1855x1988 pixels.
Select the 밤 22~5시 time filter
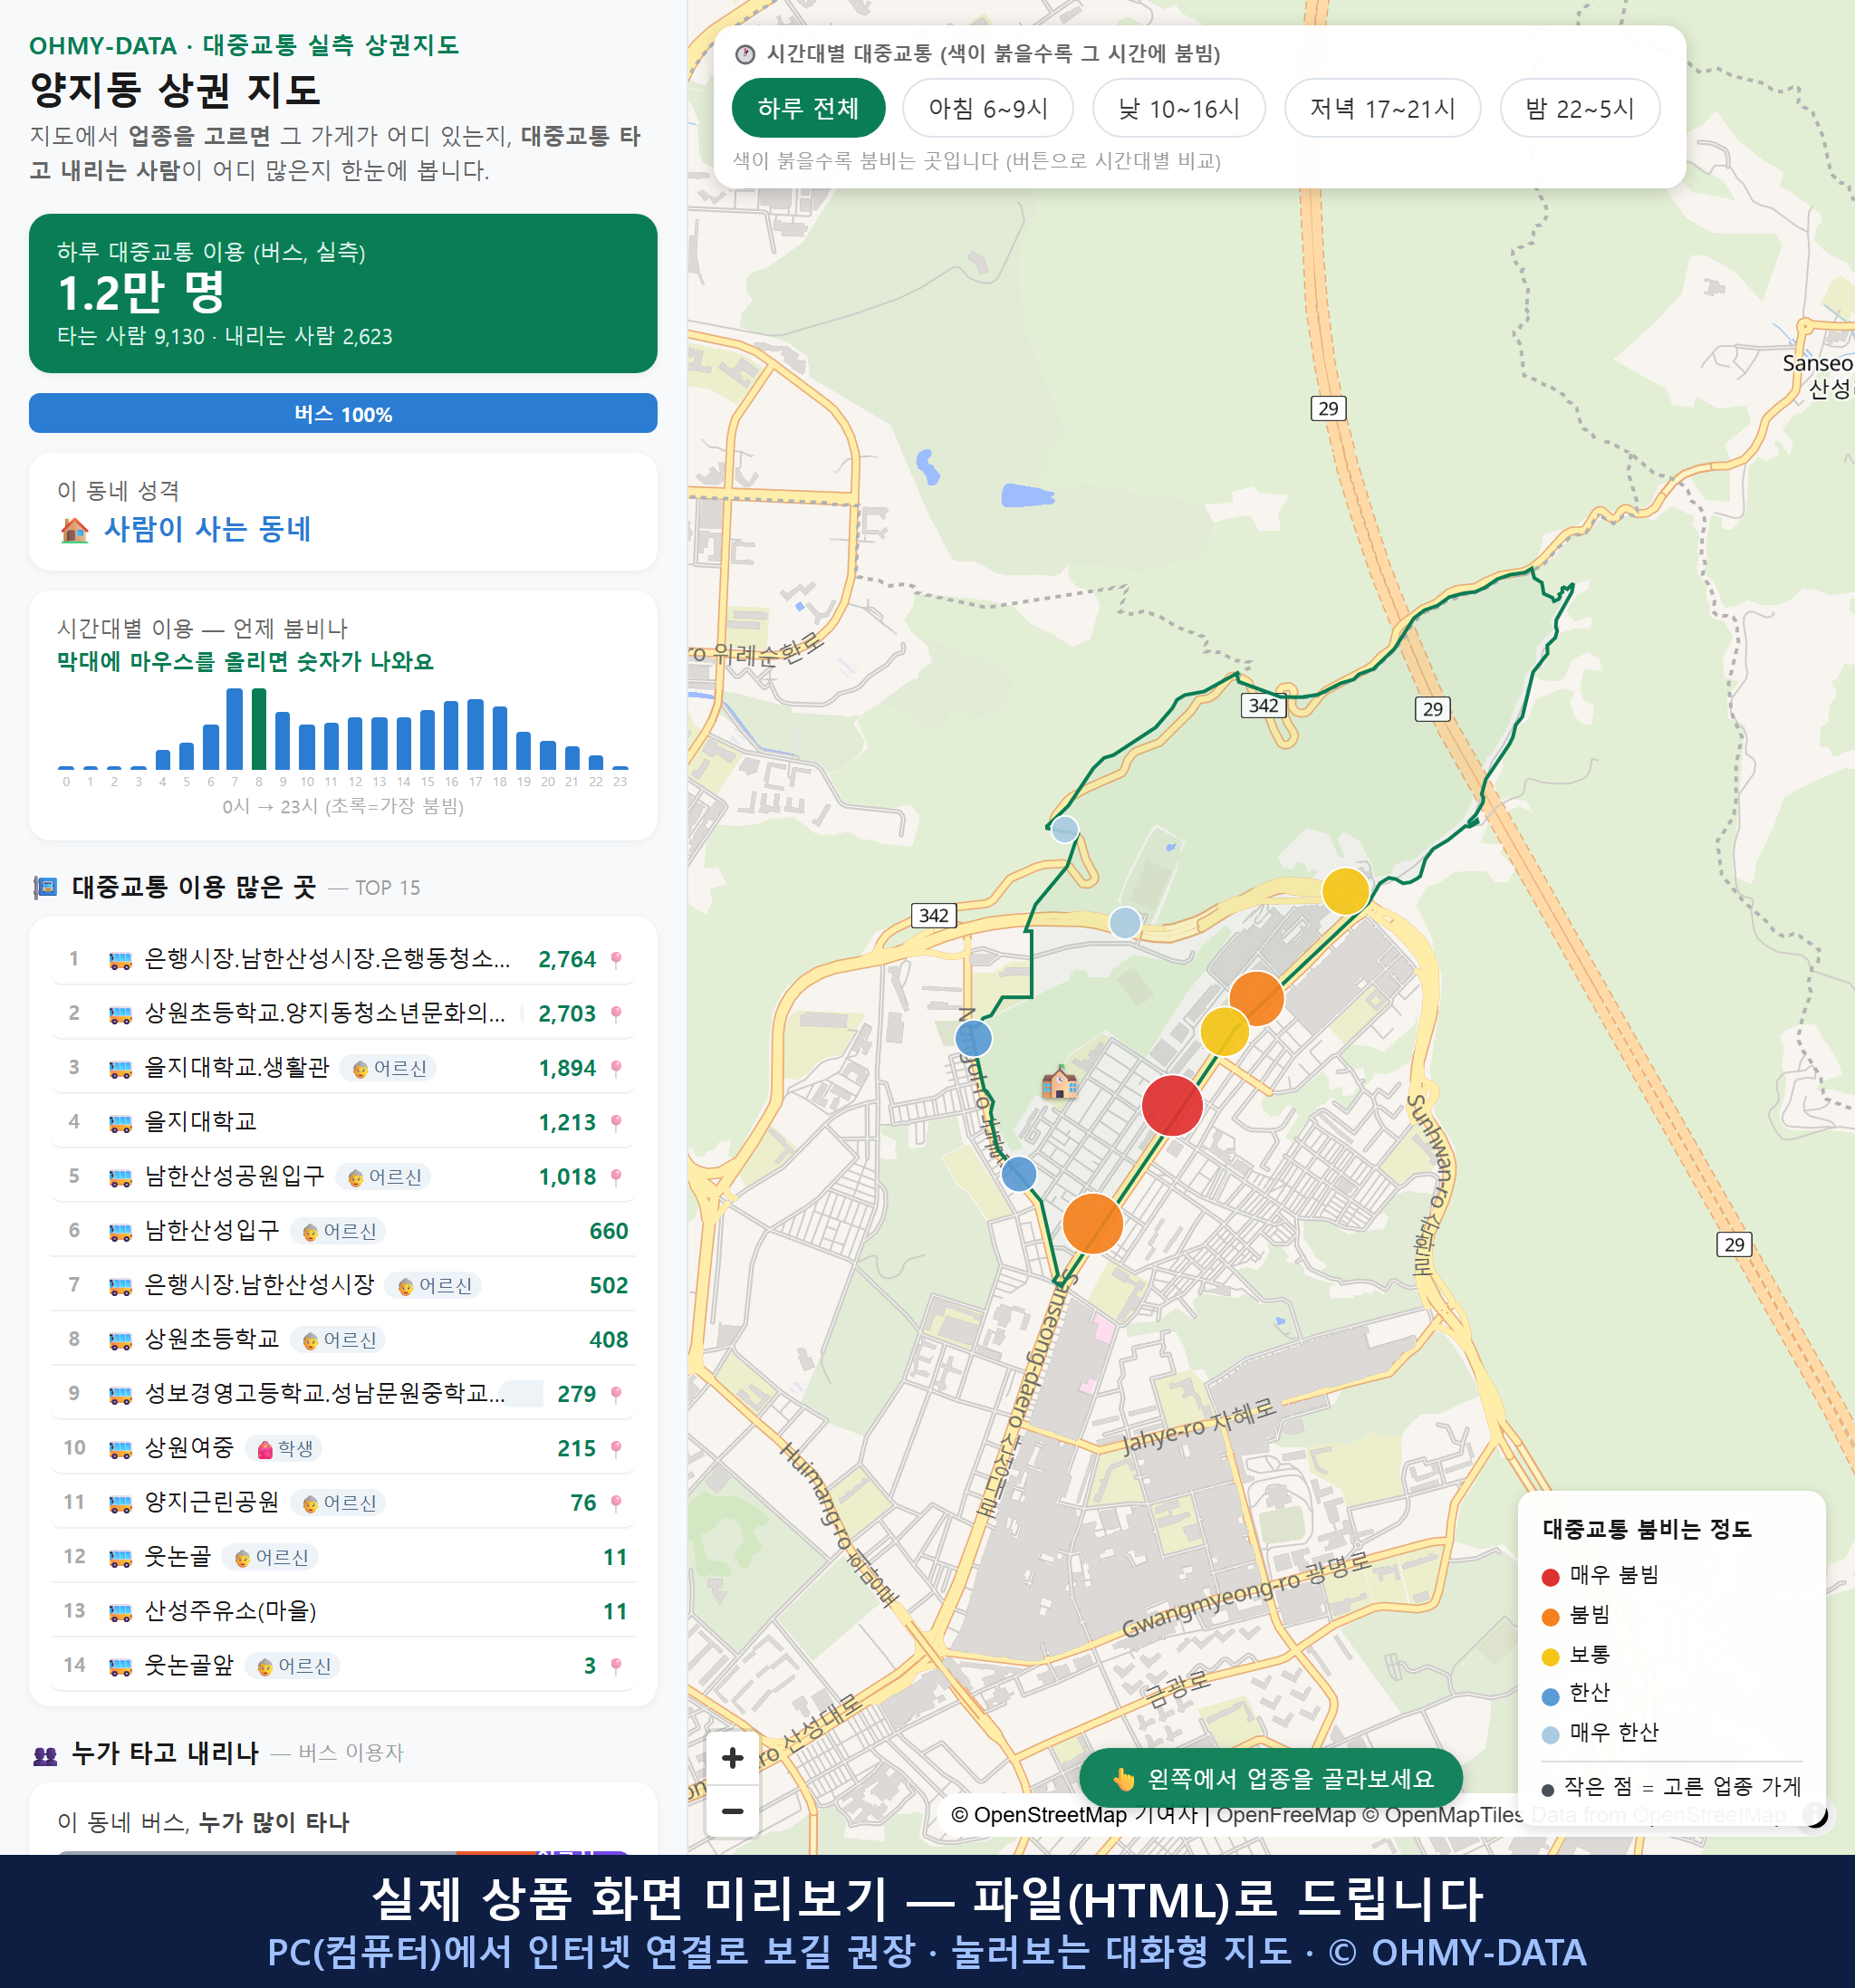[1579, 108]
